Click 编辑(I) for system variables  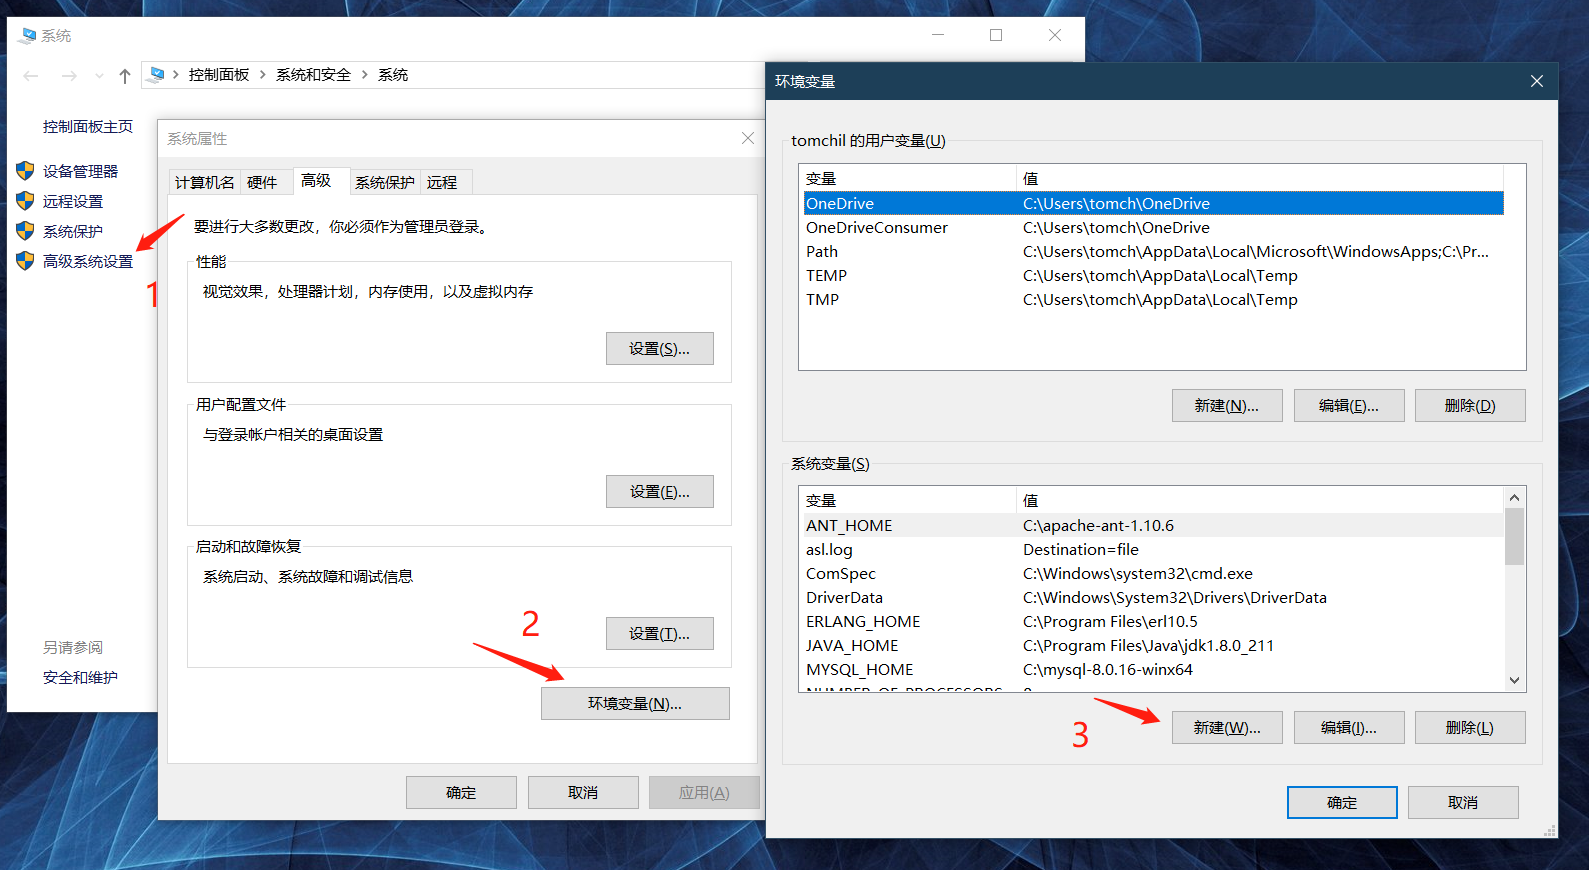coord(1349,728)
